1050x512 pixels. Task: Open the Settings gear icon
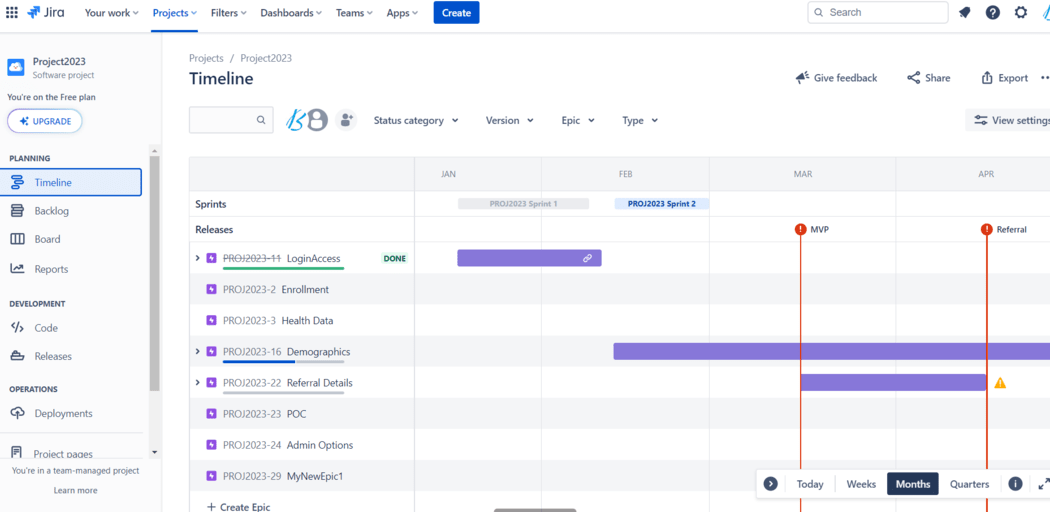(1021, 13)
